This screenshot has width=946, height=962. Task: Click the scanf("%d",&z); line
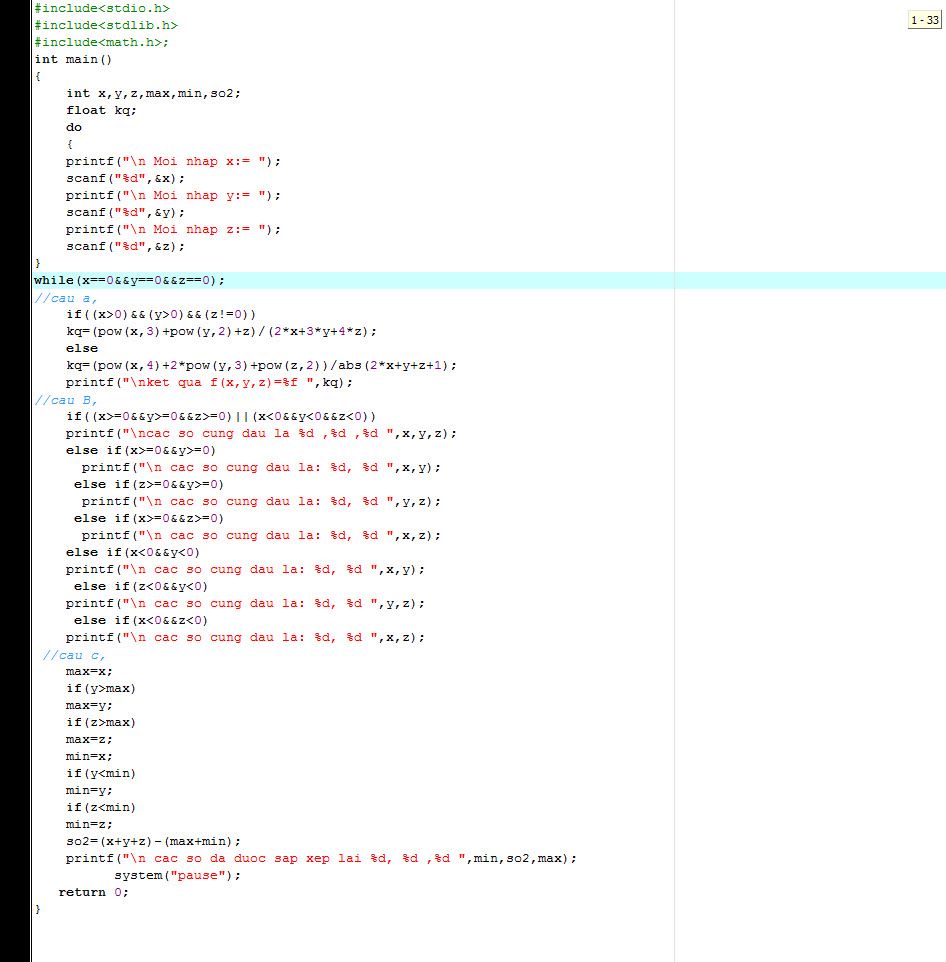[x=125, y=247]
